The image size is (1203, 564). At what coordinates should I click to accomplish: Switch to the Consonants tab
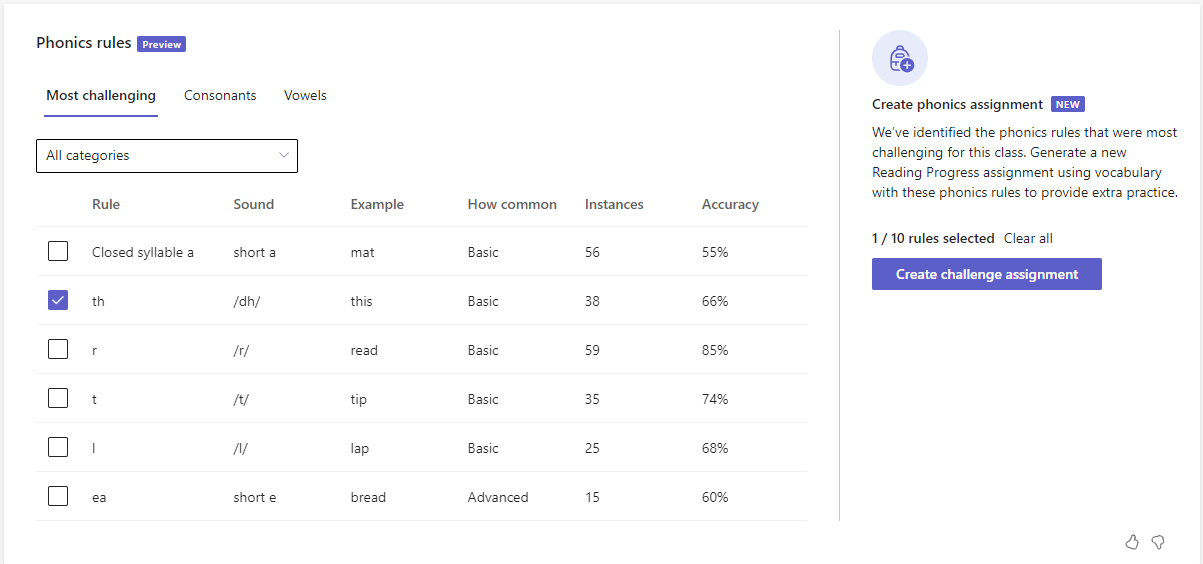point(220,96)
